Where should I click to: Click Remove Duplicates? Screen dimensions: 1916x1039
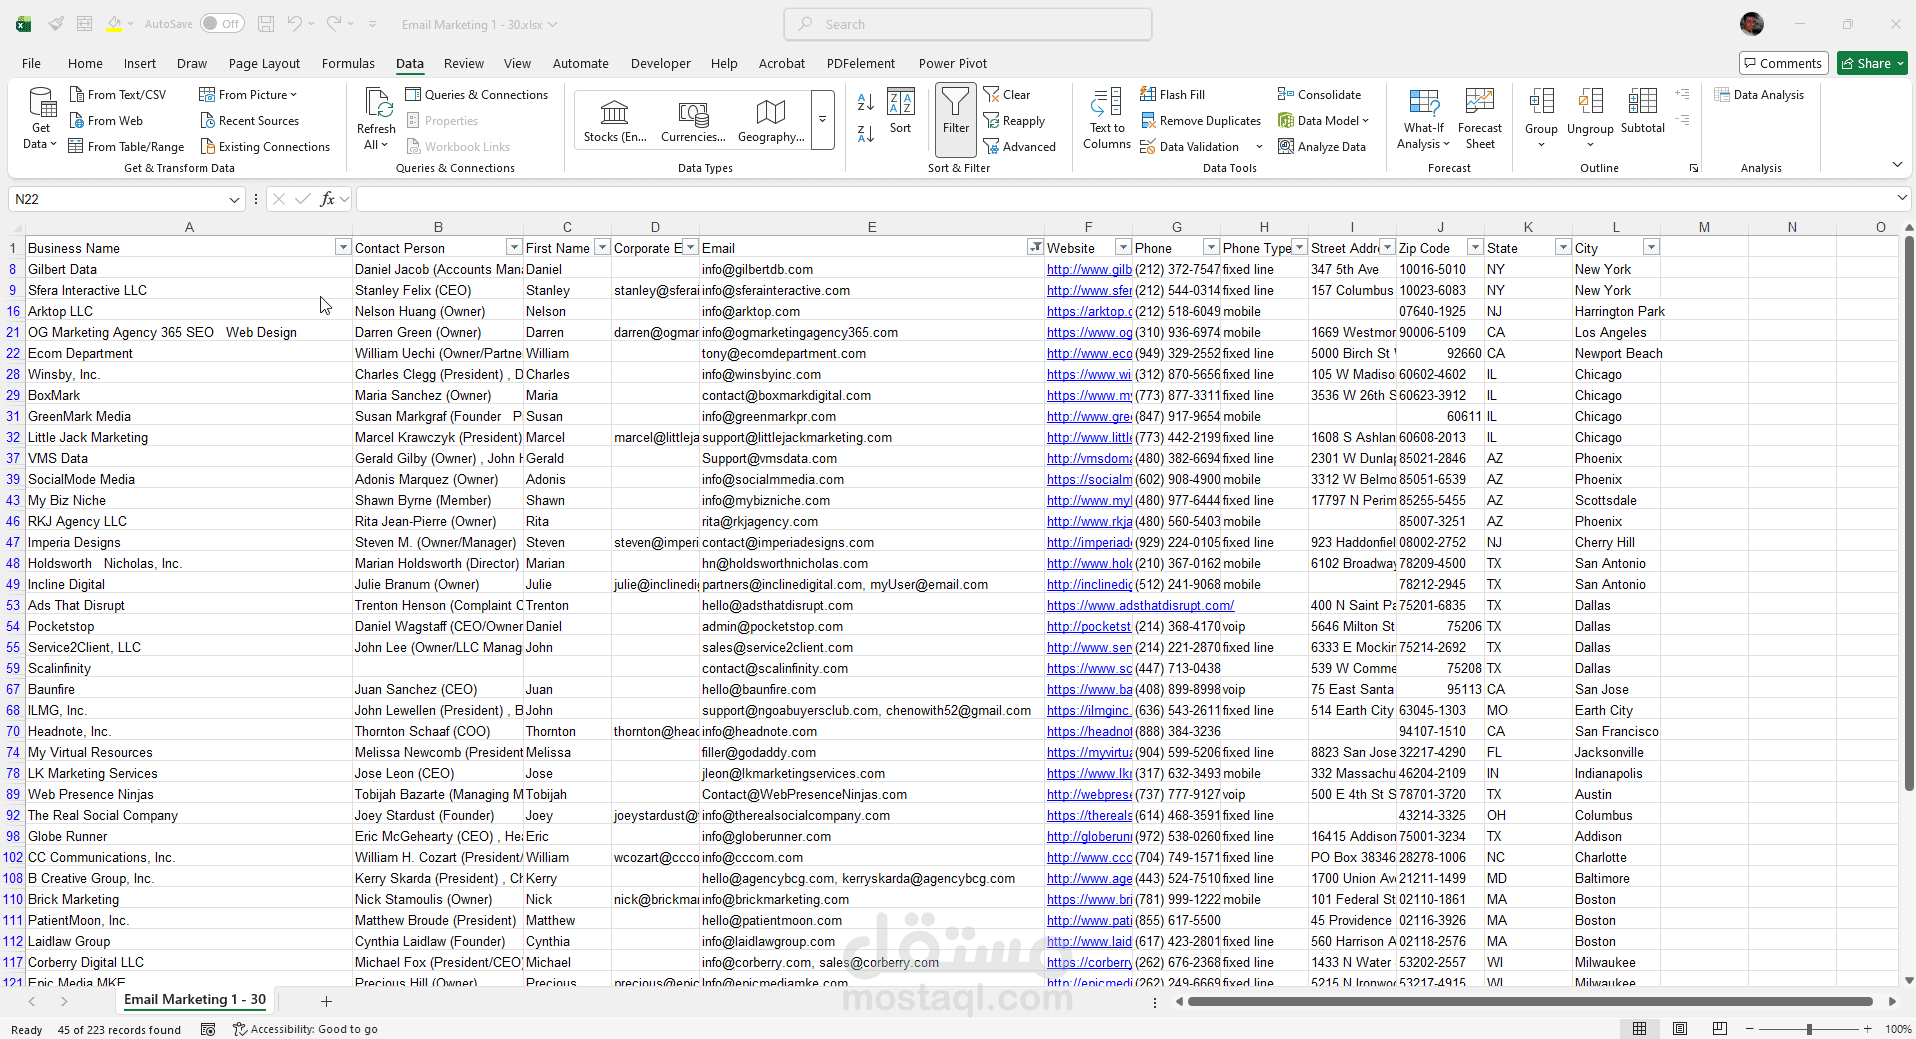[x=1201, y=120]
